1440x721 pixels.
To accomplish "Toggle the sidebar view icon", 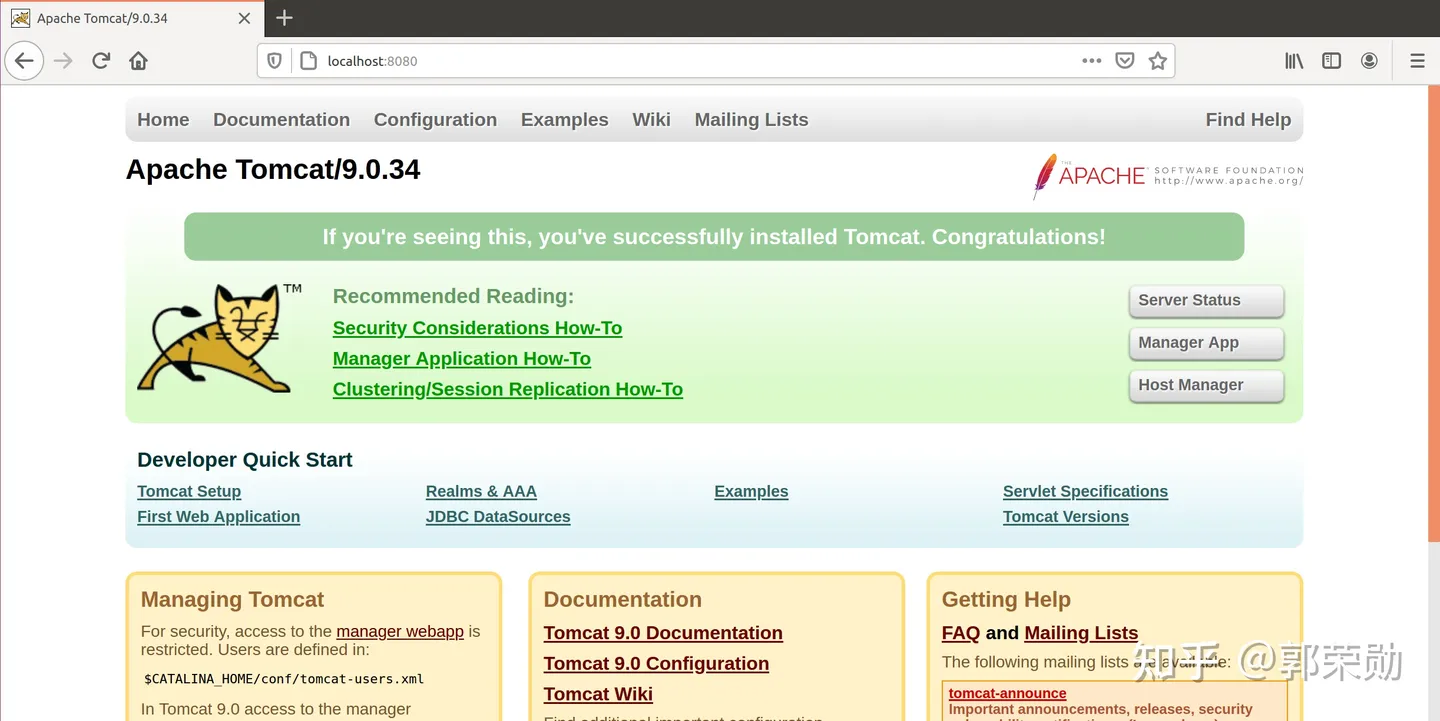I will point(1331,61).
